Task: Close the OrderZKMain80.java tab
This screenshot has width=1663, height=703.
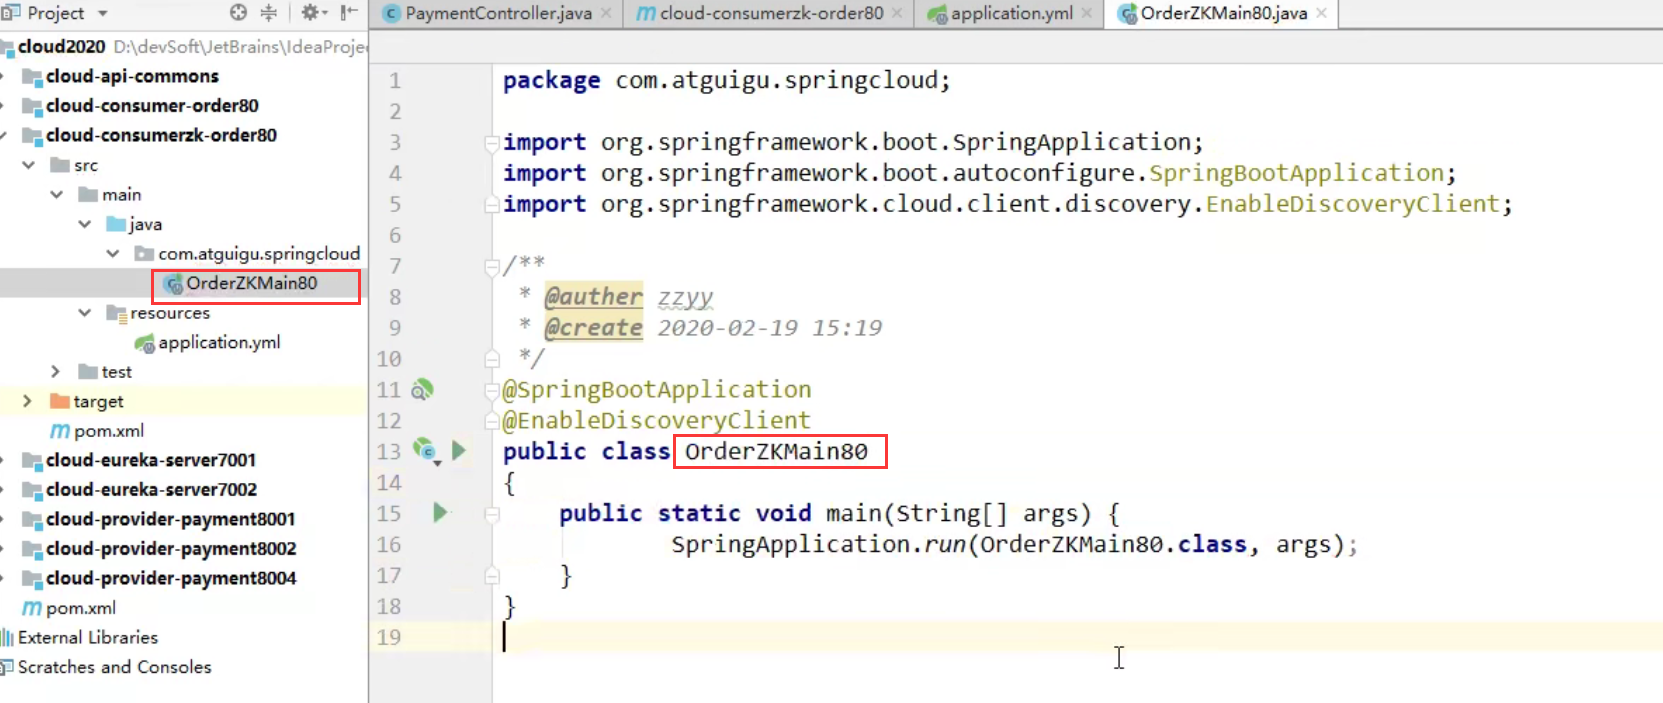Action: point(1322,13)
